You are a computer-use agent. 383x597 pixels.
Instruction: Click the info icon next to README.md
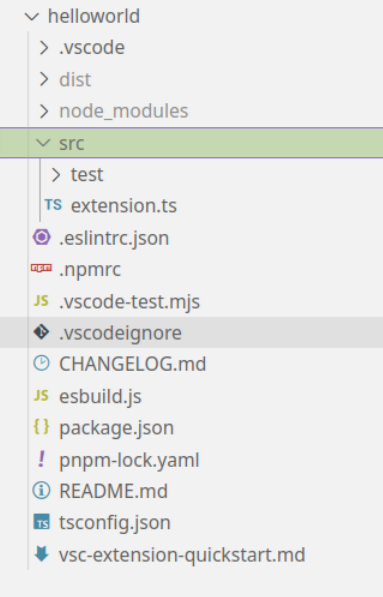(41, 490)
